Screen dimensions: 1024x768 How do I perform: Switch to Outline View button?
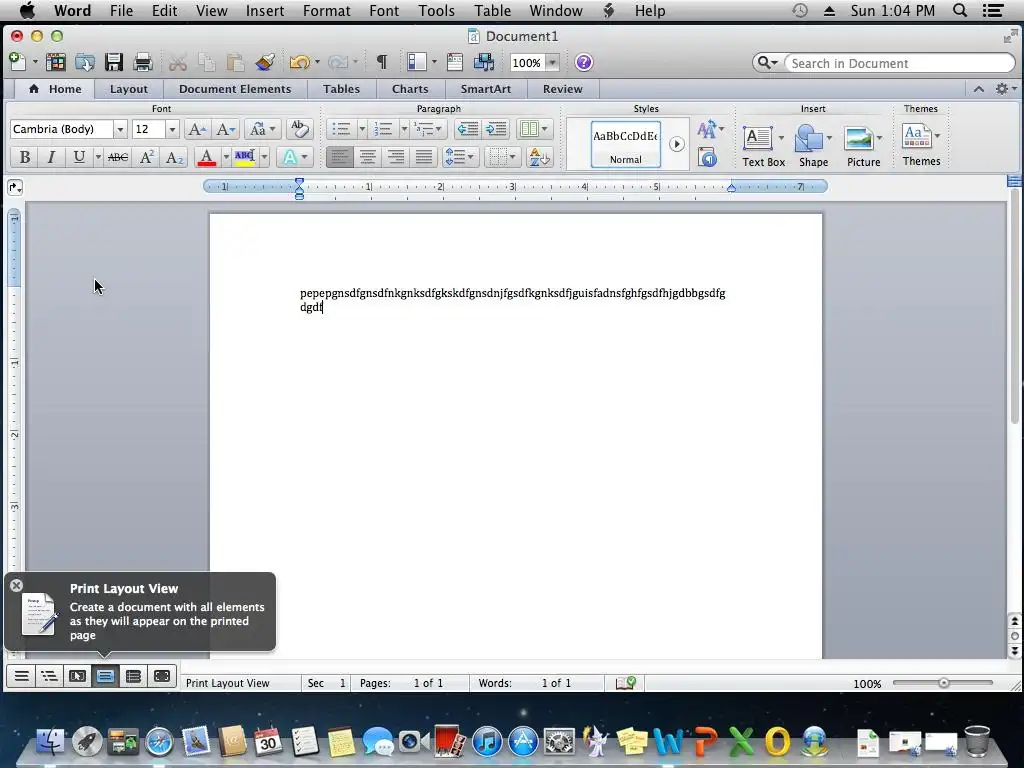point(49,676)
